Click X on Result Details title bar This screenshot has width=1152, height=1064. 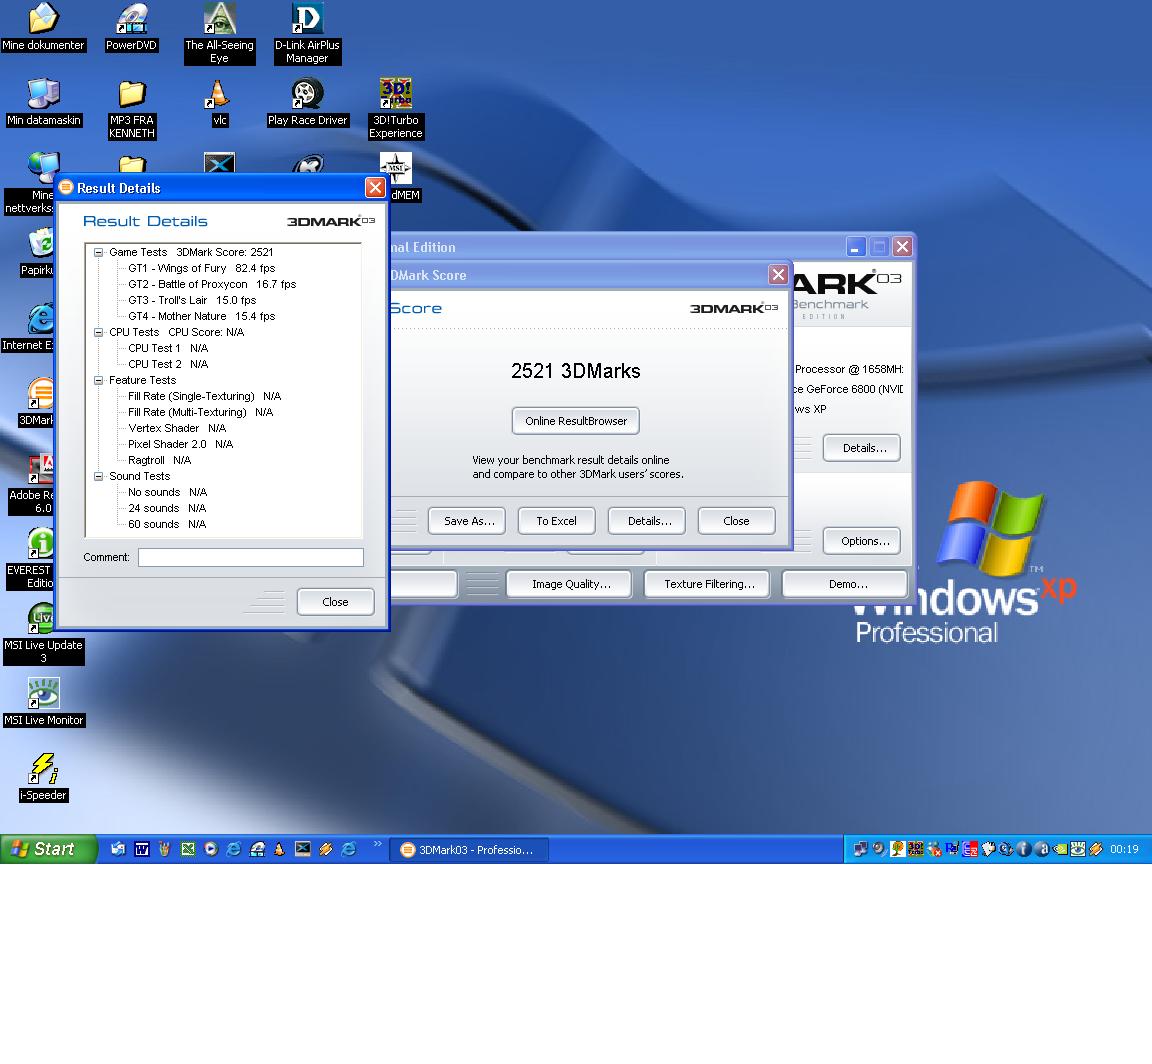coord(375,187)
